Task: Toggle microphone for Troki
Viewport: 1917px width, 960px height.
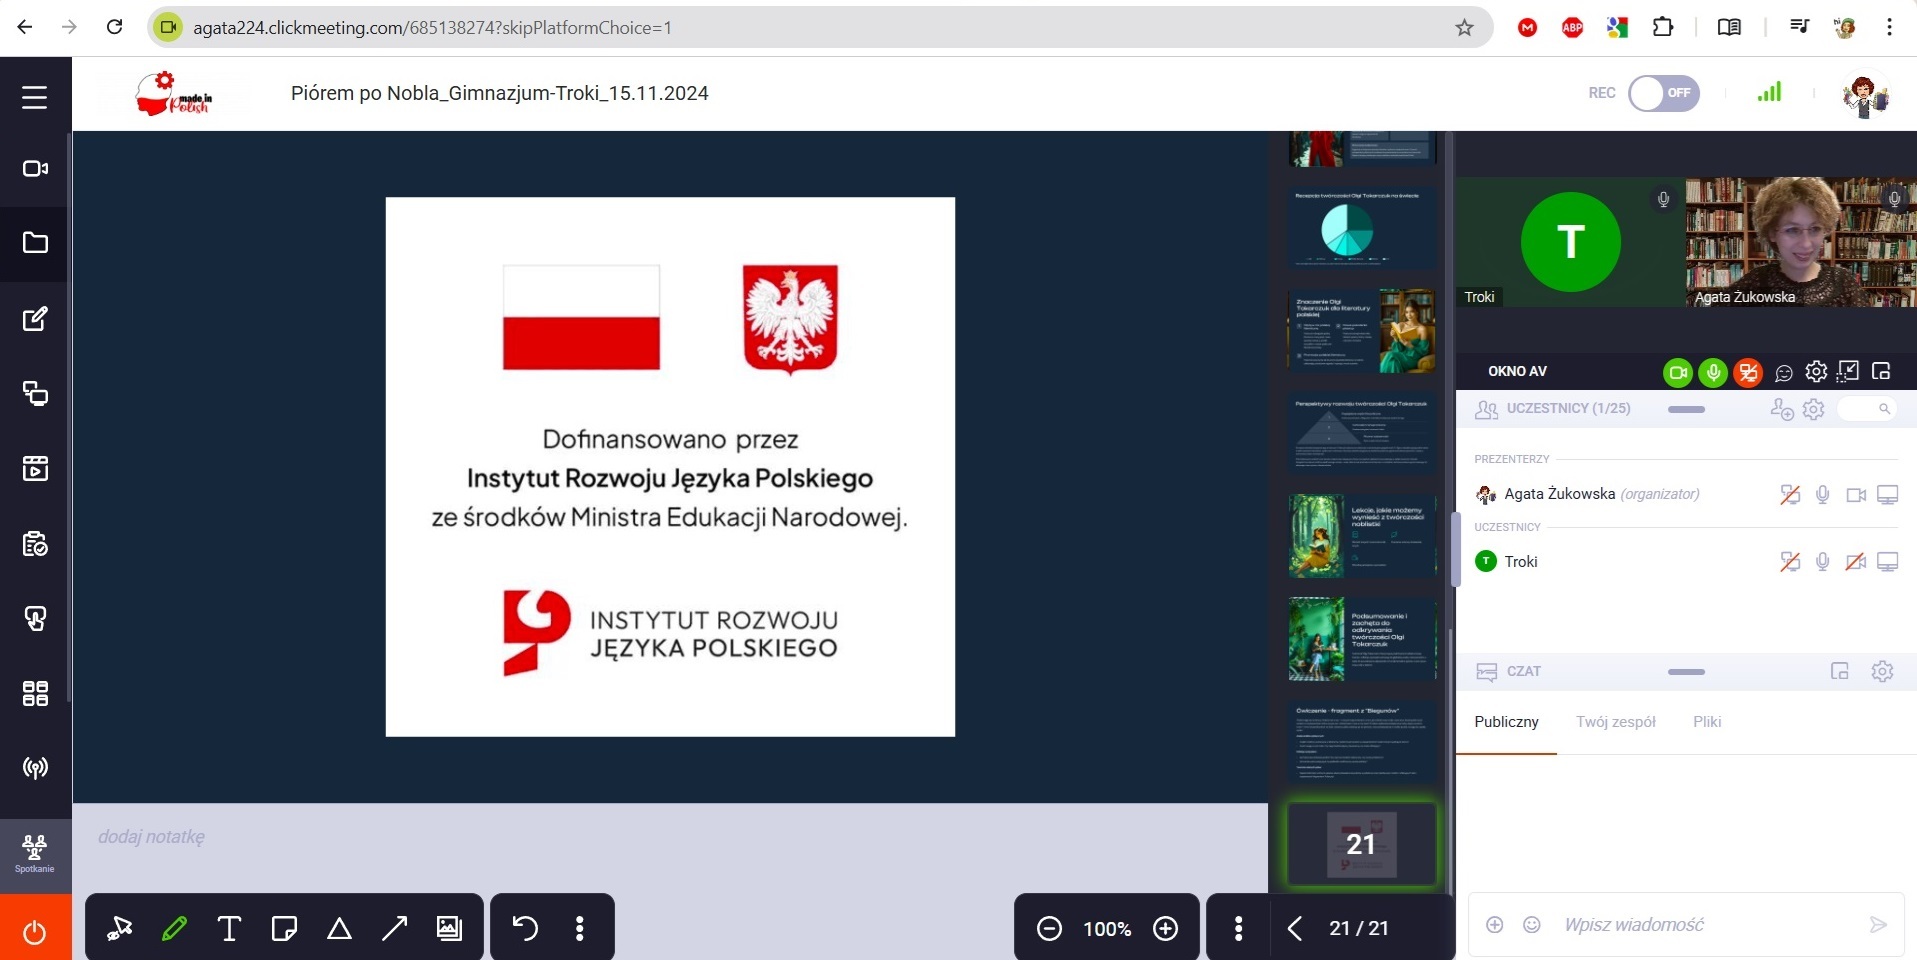Action: point(1823,562)
